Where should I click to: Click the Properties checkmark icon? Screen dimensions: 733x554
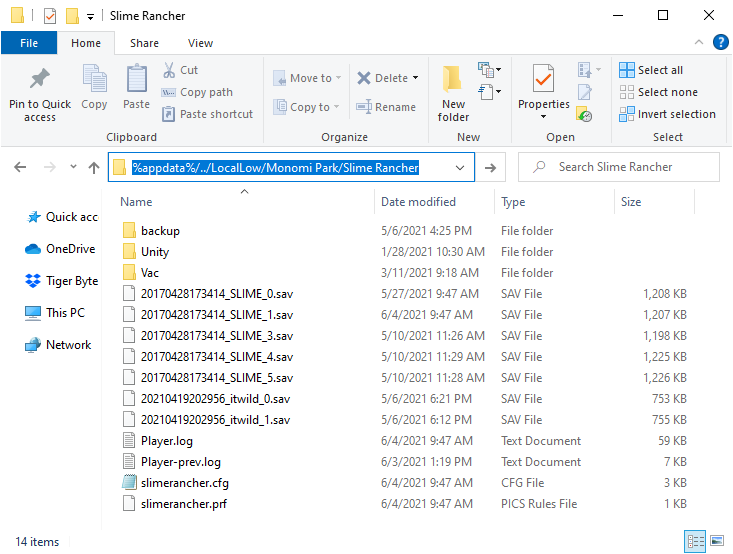pyautogui.click(x=543, y=78)
